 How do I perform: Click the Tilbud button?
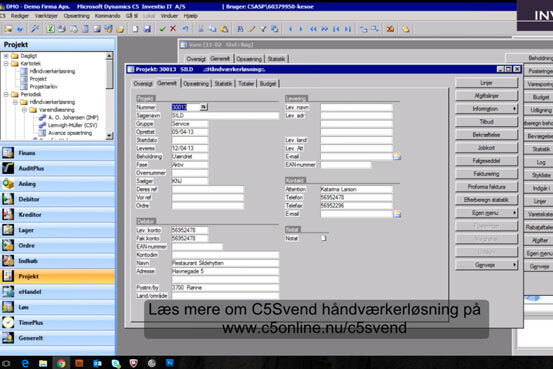point(486,122)
